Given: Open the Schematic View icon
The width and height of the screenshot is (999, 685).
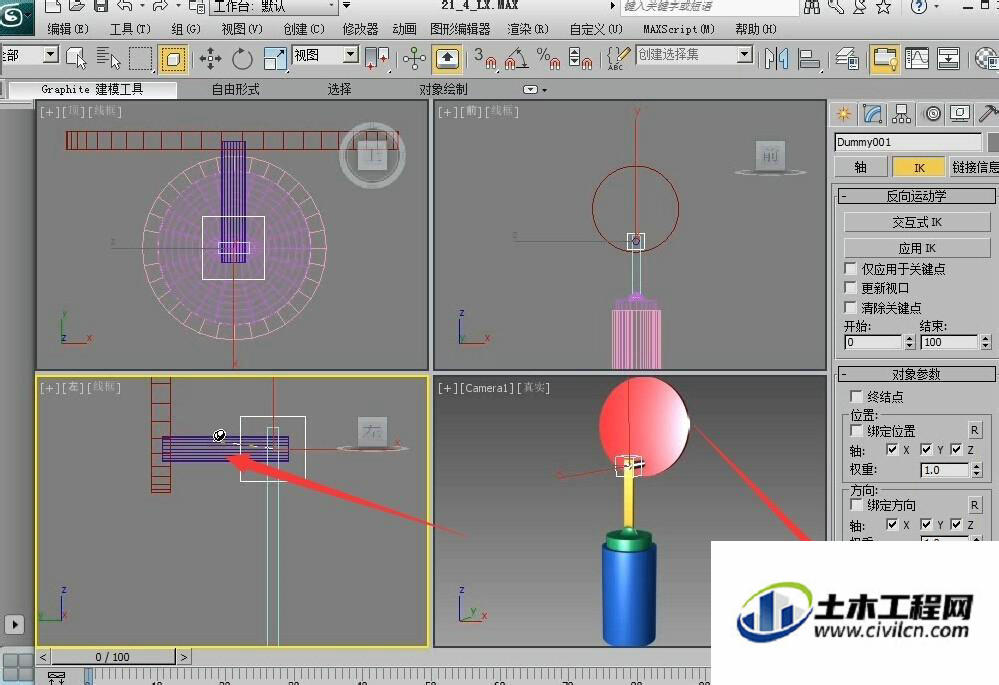Looking at the screenshot, I should coord(949,59).
